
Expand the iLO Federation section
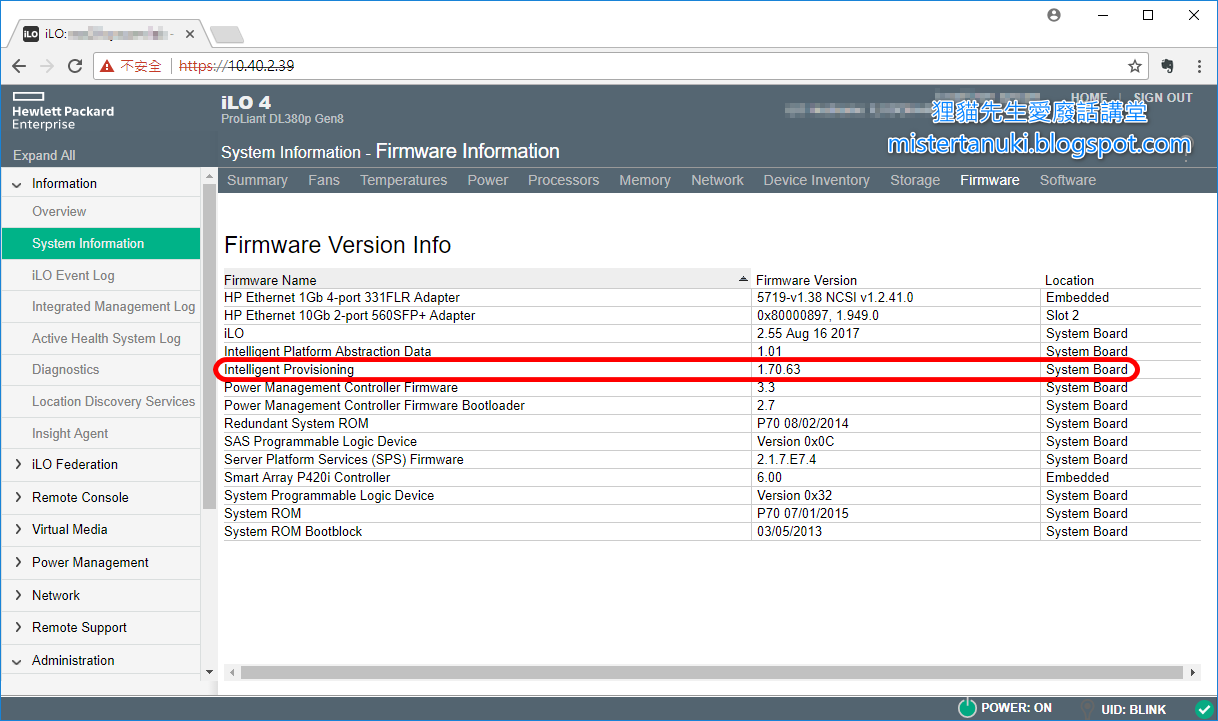pos(17,464)
